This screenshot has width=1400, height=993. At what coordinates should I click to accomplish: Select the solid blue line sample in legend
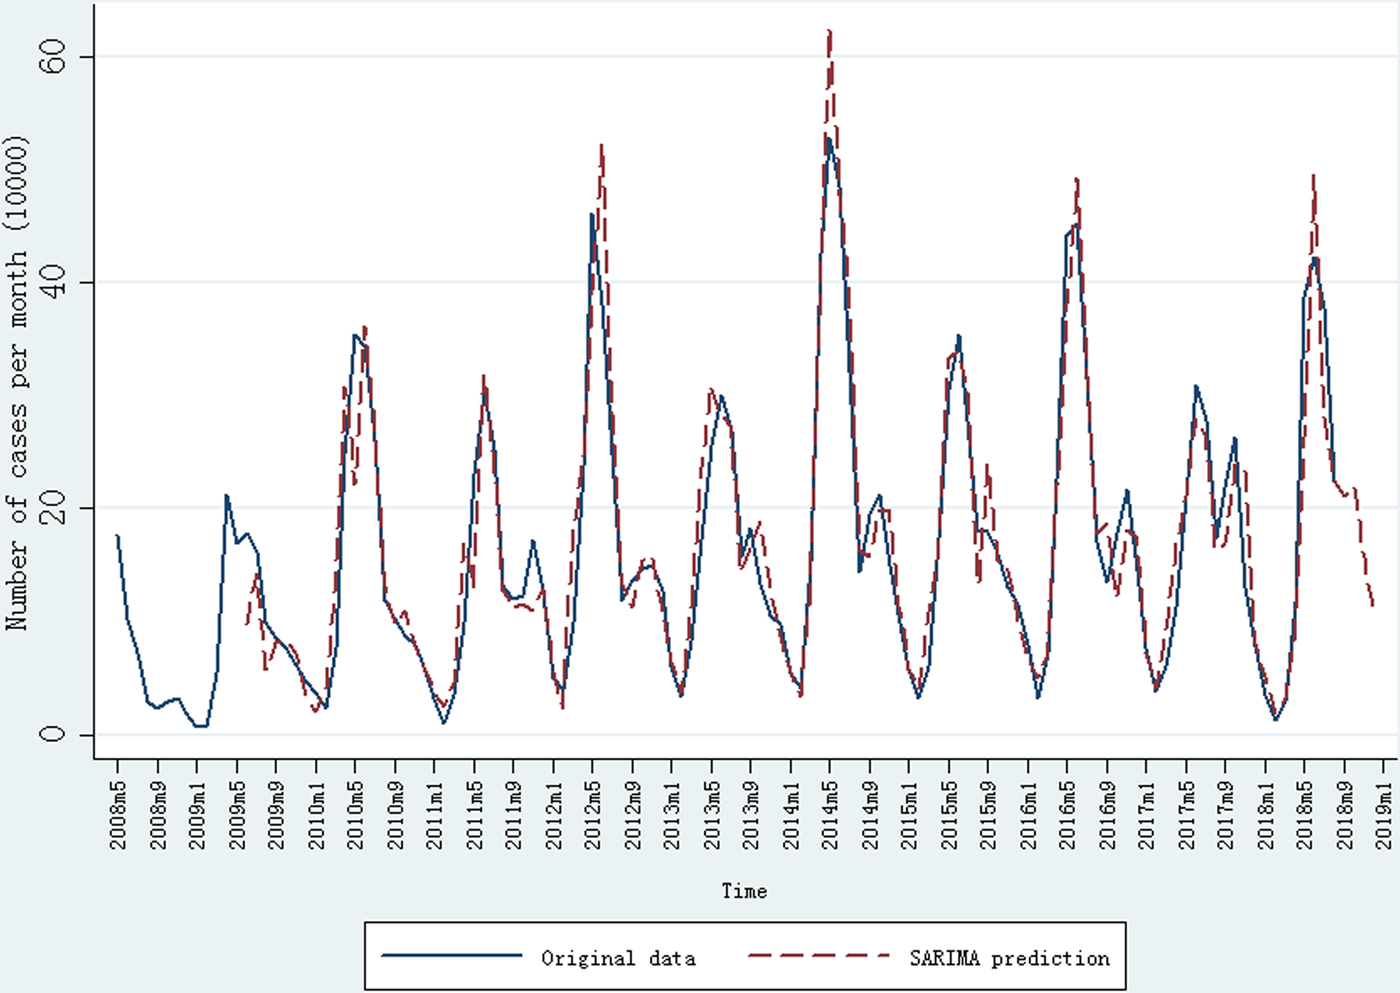point(452,956)
